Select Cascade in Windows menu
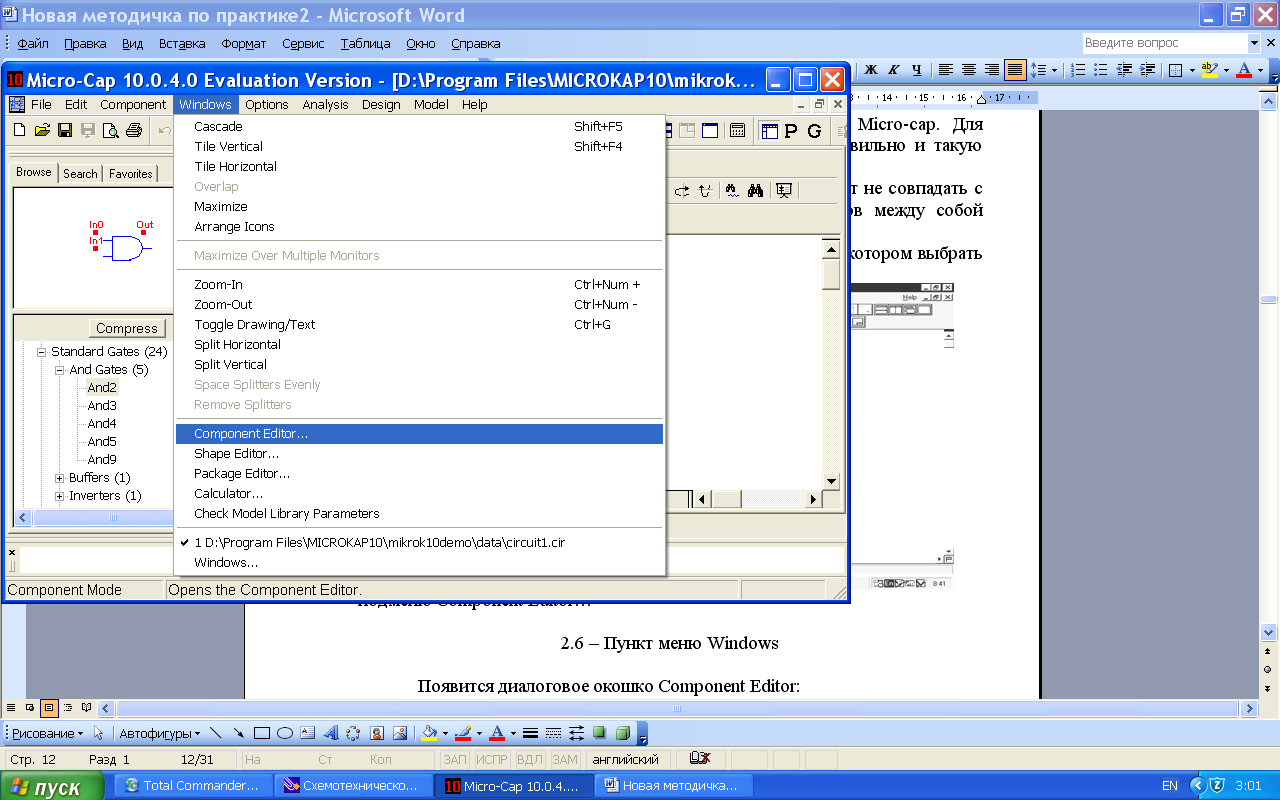The image size is (1280, 800). tap(419, 127)
